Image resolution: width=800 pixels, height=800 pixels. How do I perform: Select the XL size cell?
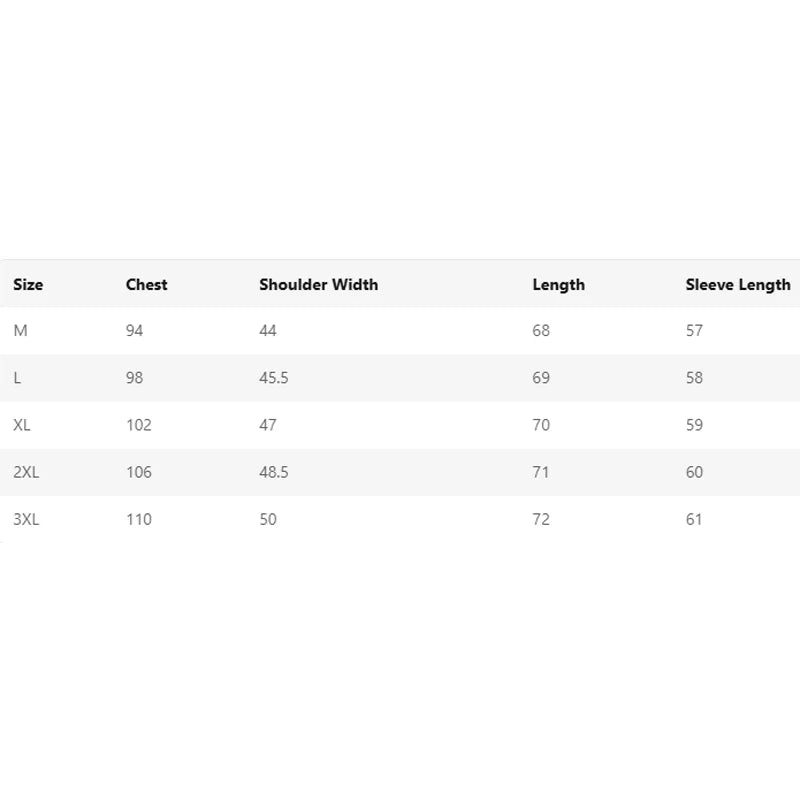22,424
